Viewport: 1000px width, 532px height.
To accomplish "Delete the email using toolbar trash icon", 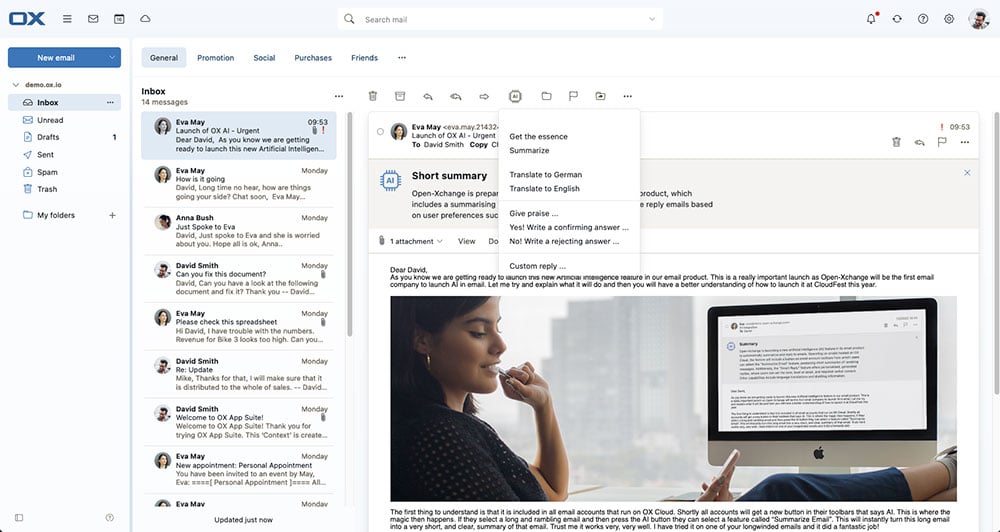I will point(373,96).
